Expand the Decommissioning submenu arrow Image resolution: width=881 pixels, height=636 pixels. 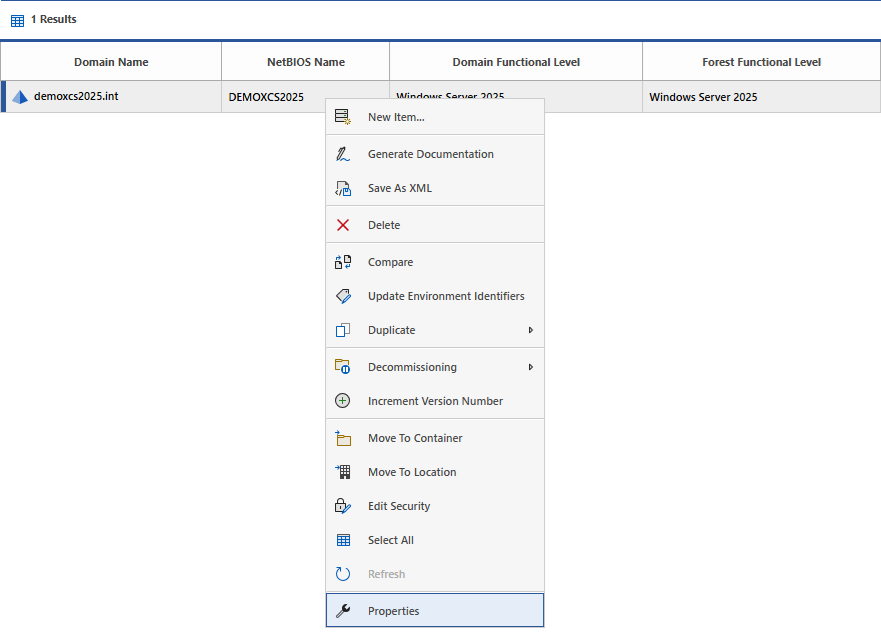pyautogui.click(x=530, y=367)
